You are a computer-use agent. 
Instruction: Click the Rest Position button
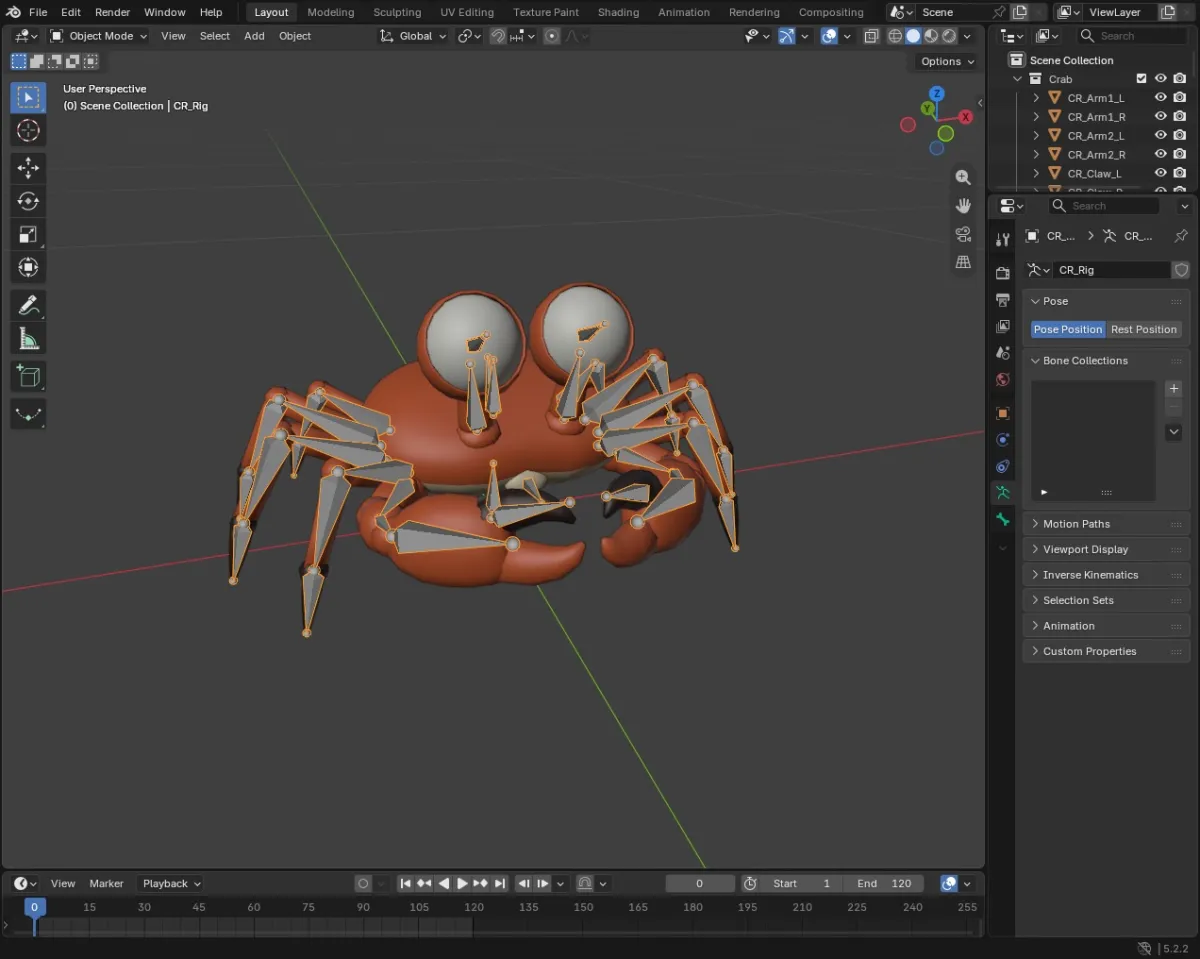[1144, 329]
